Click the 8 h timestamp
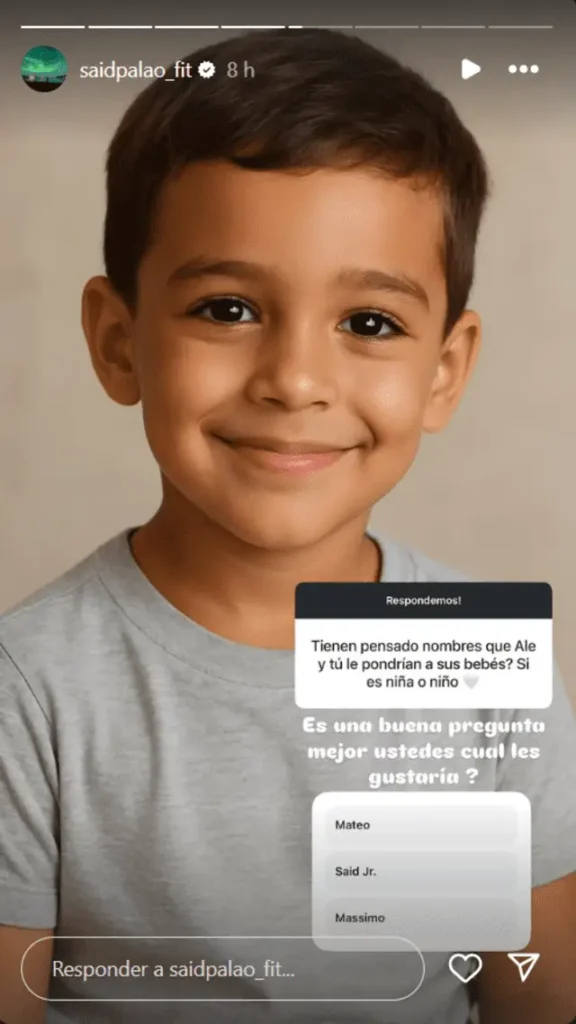Screen dimensions: 576x1024 coord(240,71)
